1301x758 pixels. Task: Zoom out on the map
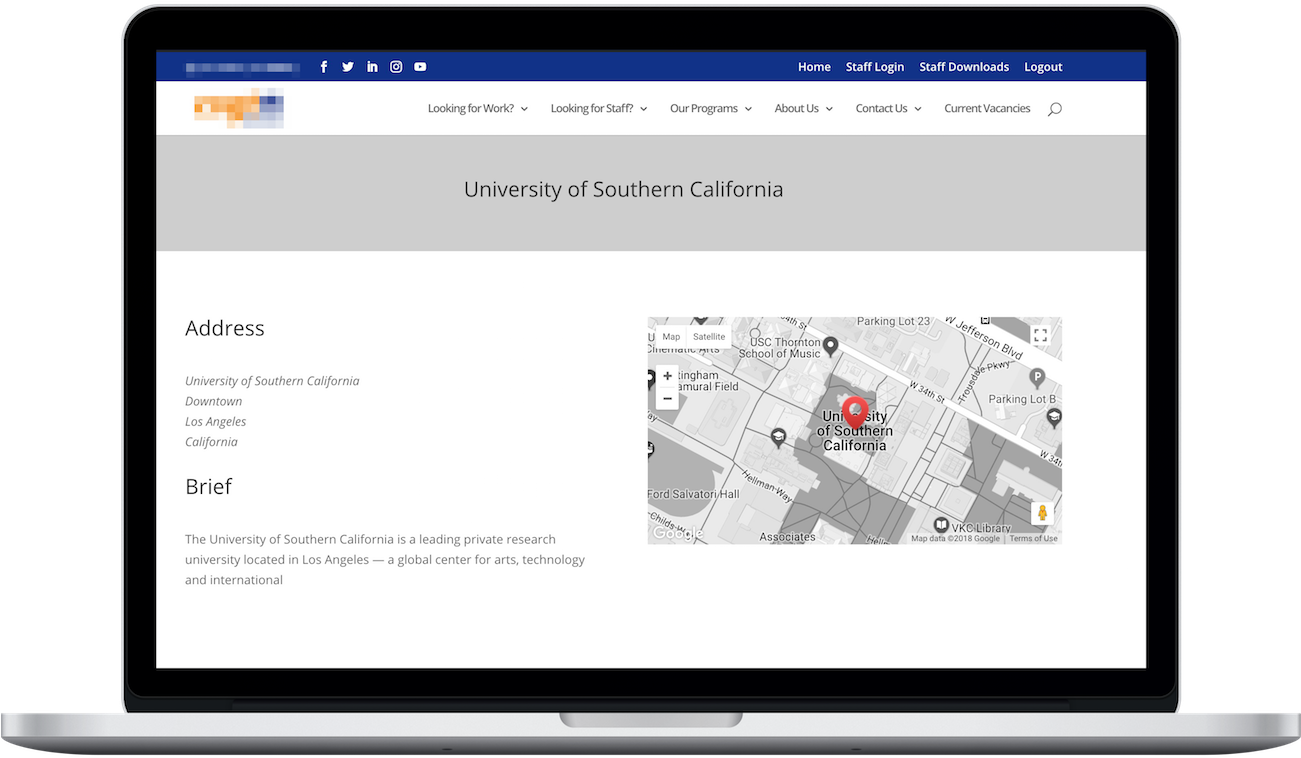point(667,398)
